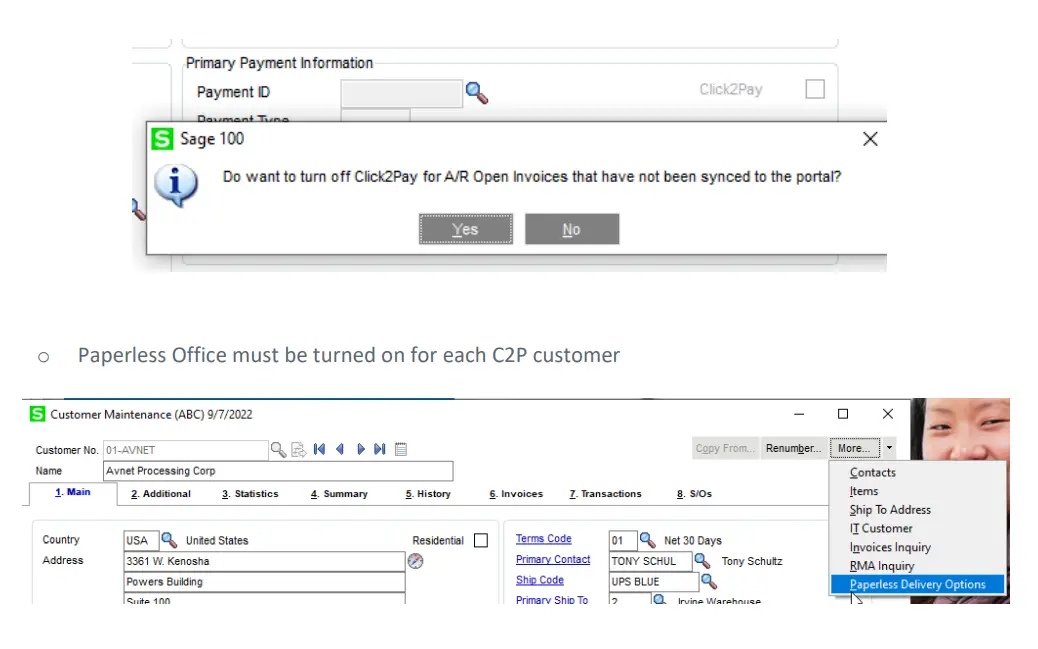Switch to the 5. History tab
The width and height of the screenshot is (1038, 649).
click(x=427, y=493)
